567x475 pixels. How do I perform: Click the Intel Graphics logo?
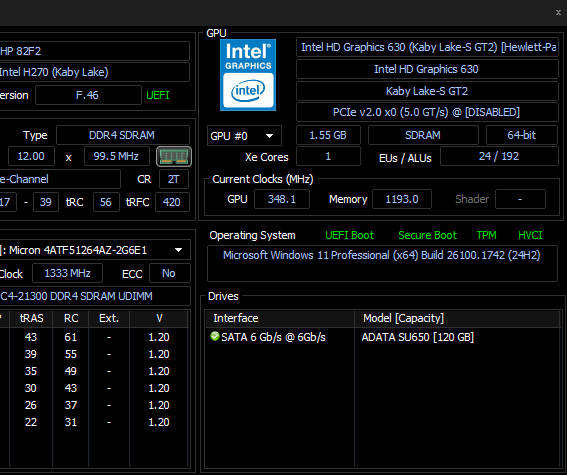click(x=248, y=75)
